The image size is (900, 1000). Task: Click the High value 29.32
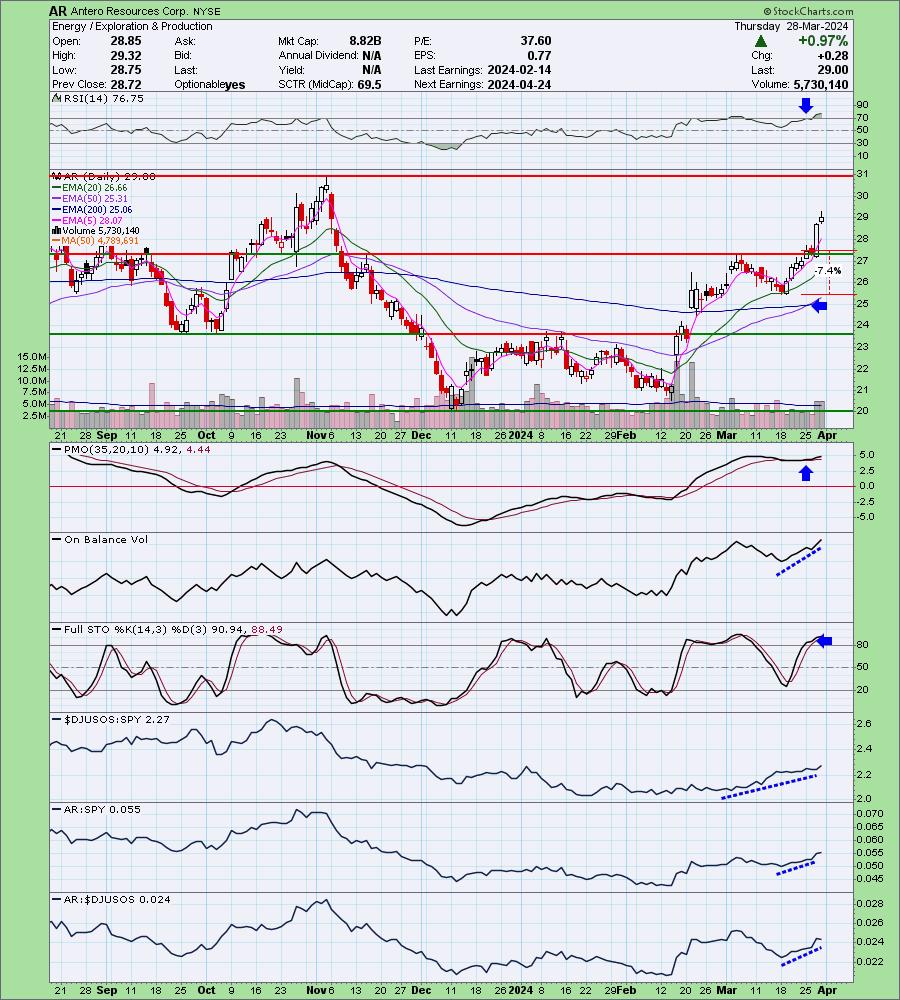[x=126, y=55]
